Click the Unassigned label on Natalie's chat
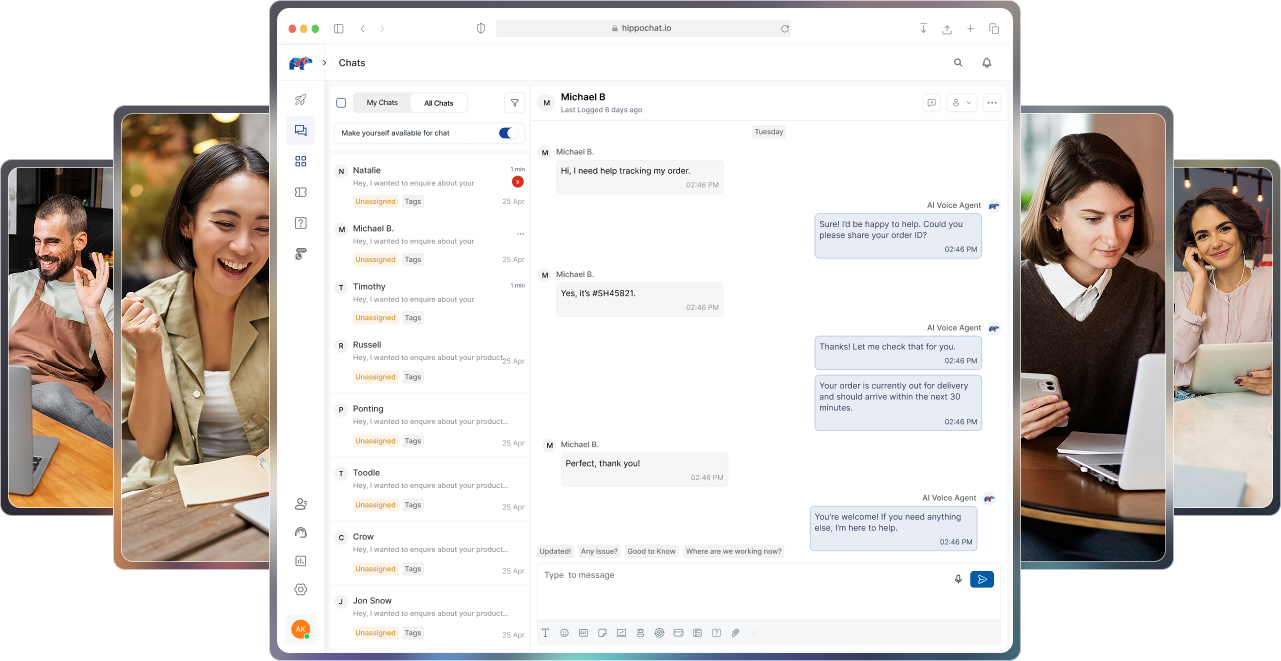 point(375,201)
